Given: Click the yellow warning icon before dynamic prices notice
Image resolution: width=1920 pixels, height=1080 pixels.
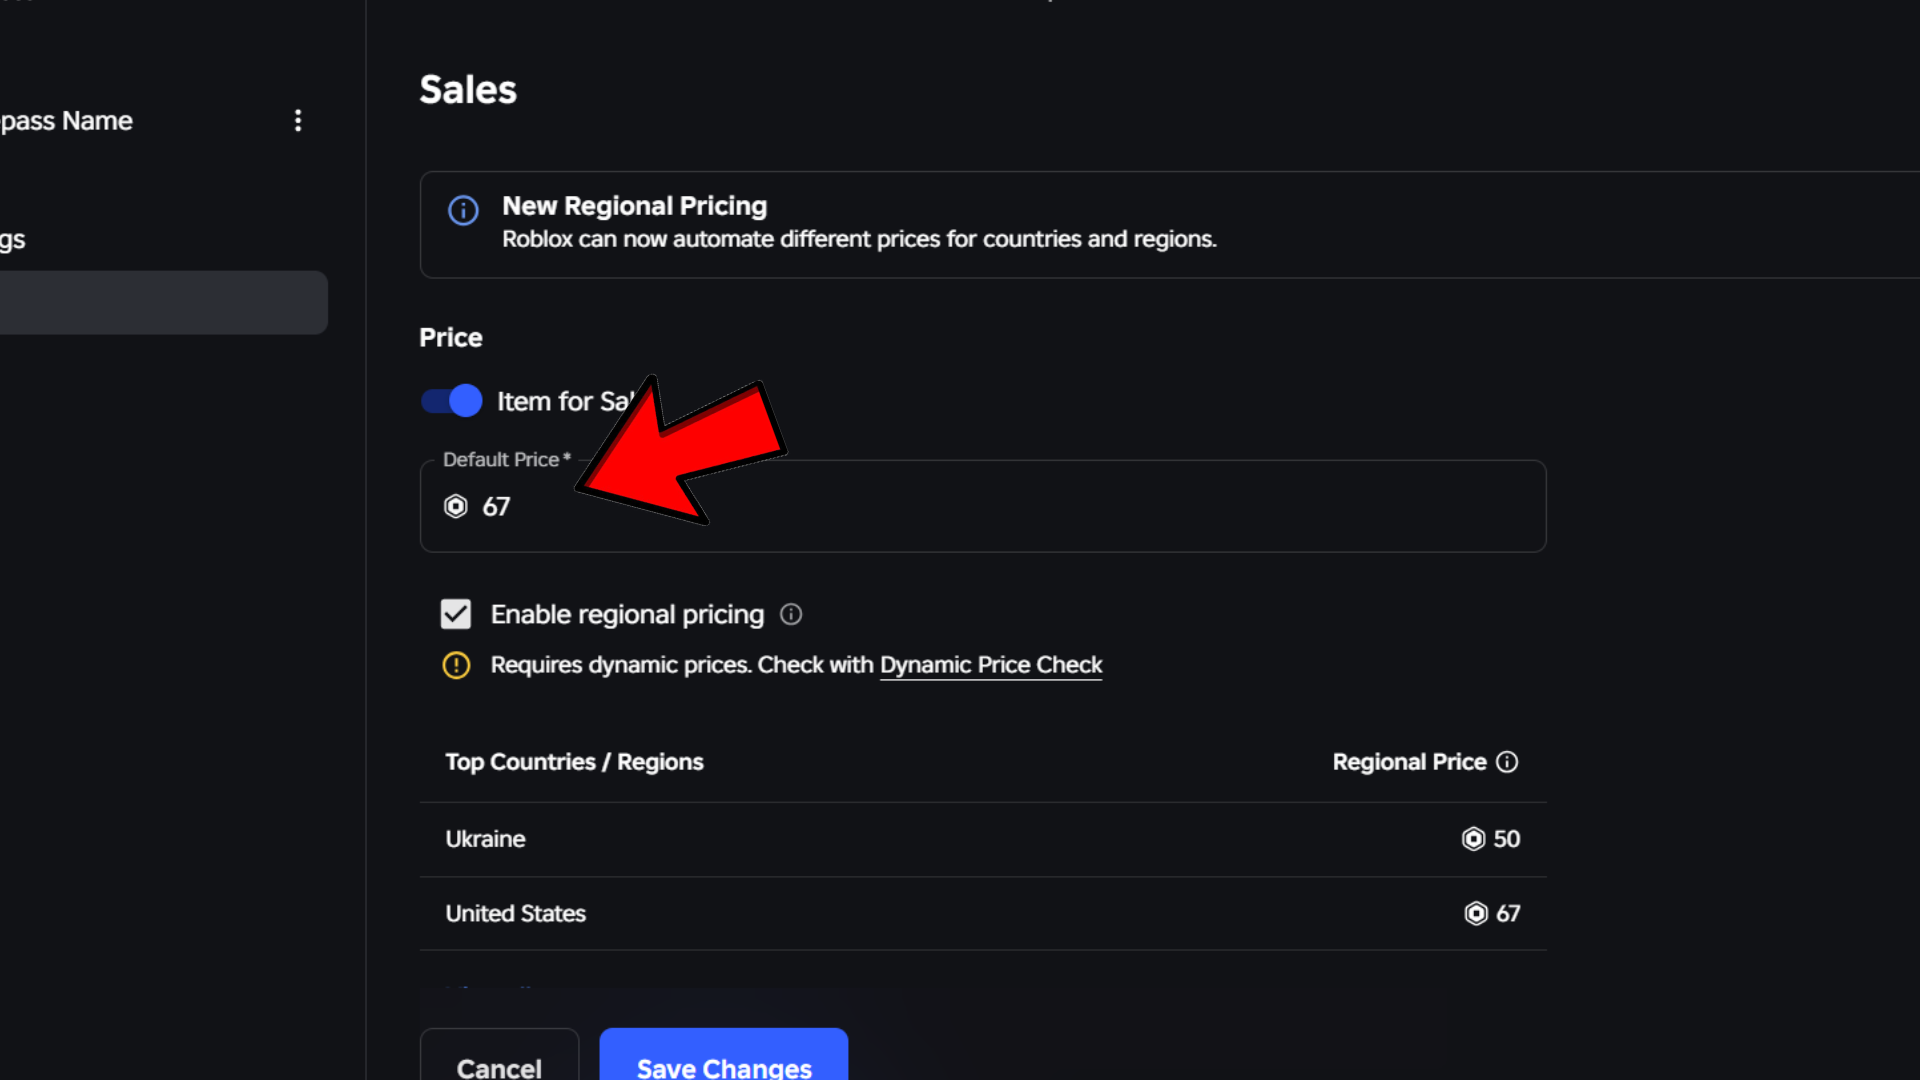Looking at the screenshot, I should (x=456, y=665).
